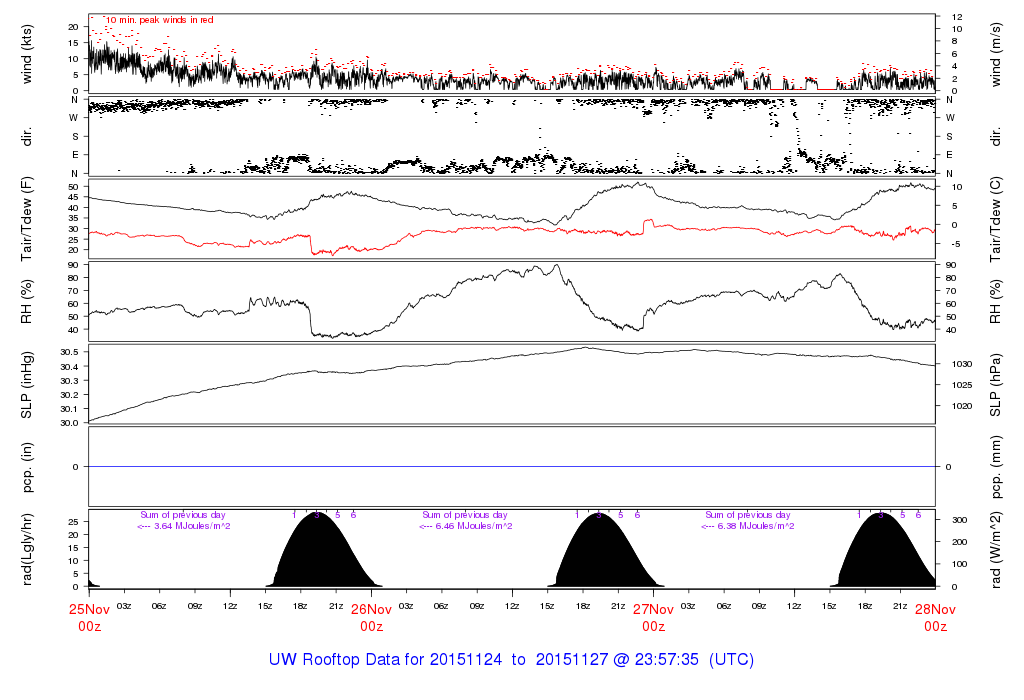Select the 27Nov 00z date label
1024x700 pixels.
(653, 617)
